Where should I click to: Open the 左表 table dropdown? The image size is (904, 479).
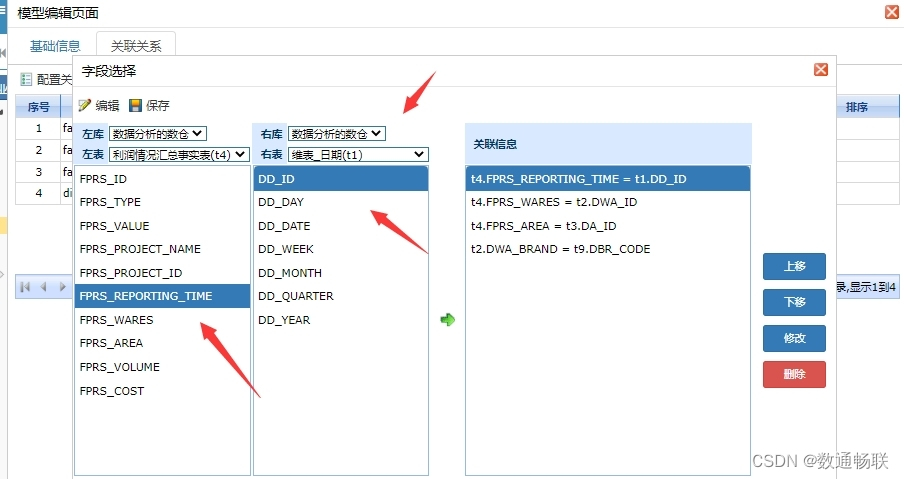pyautogui.click(x=179, y=154)
